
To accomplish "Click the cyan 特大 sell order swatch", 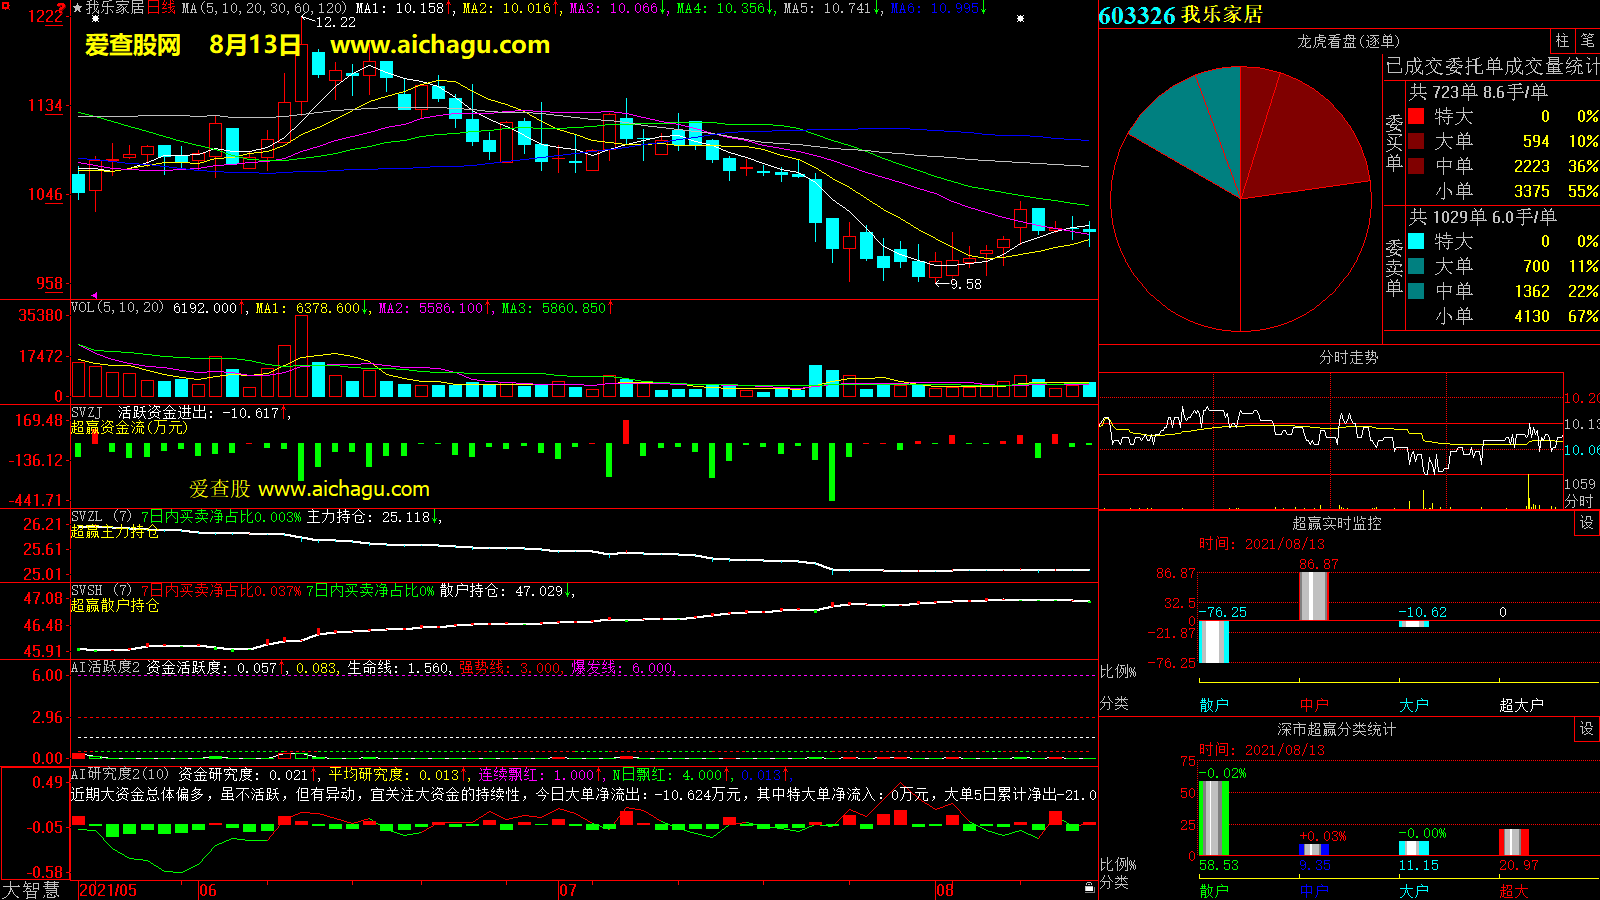I will (1416, 242).
